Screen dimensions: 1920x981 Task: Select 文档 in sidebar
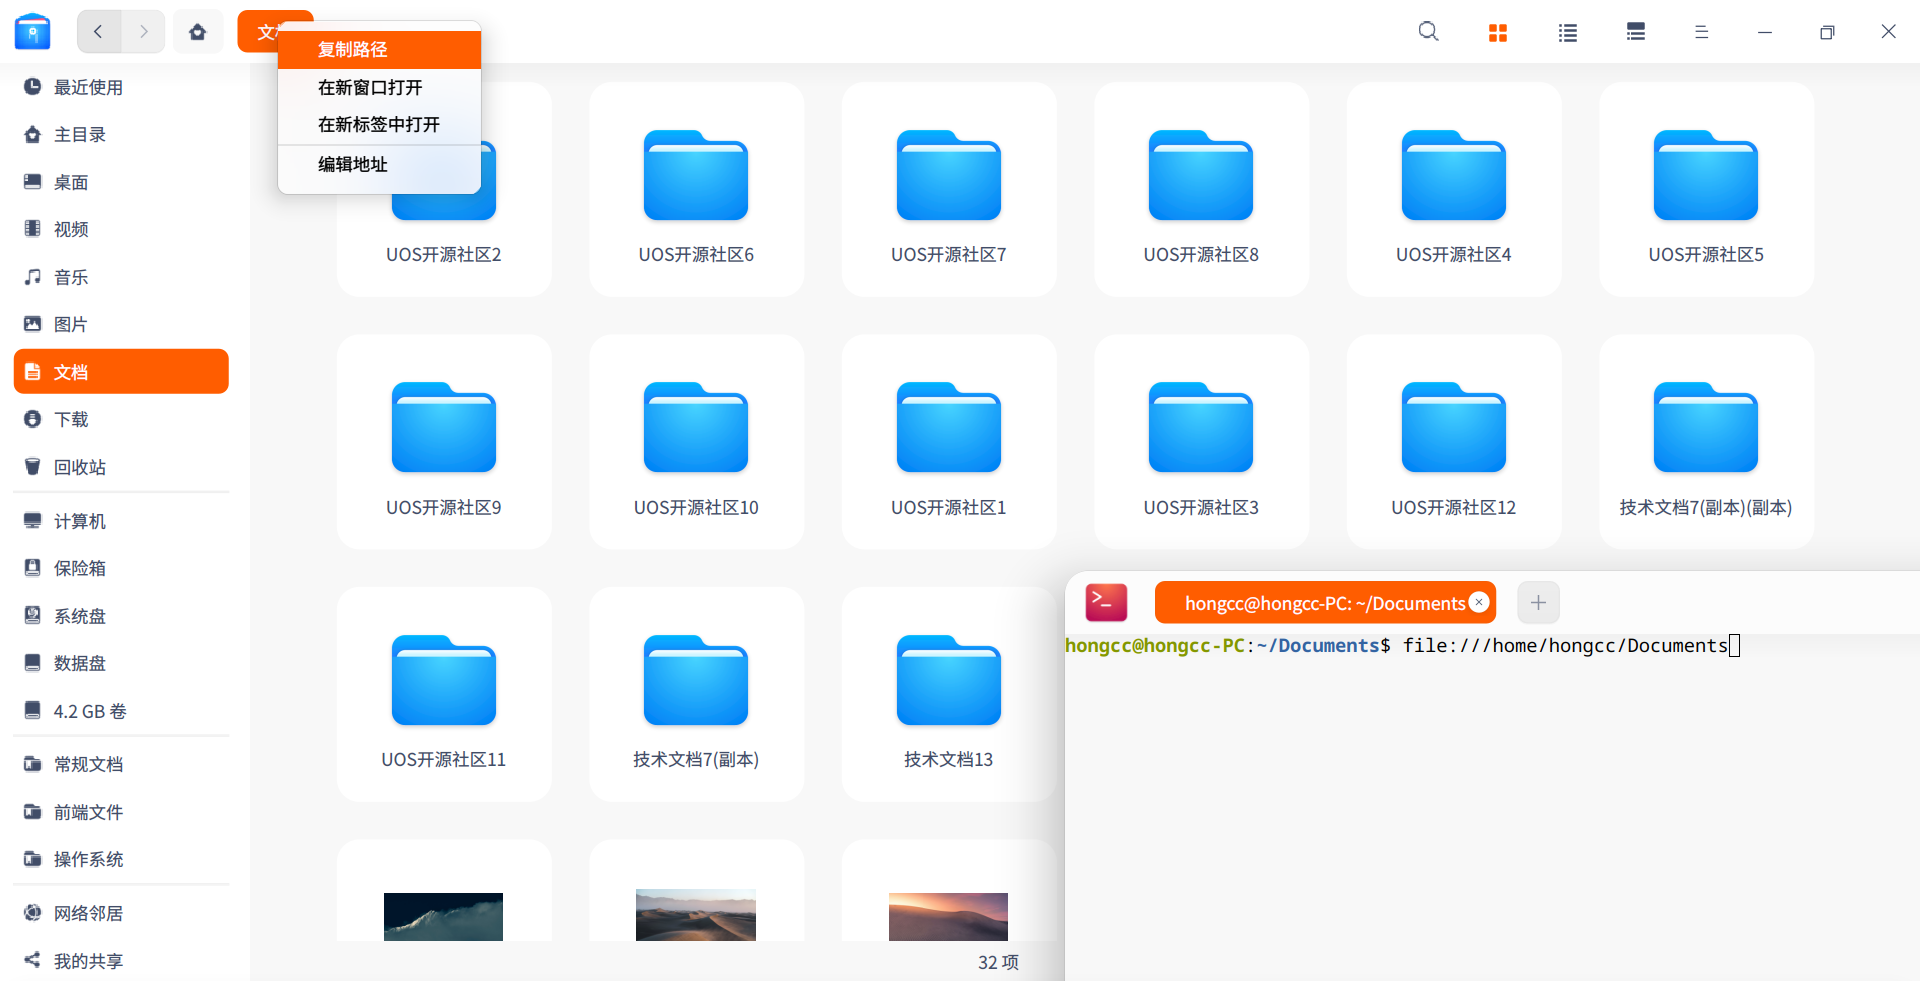[x=121, y=372]
